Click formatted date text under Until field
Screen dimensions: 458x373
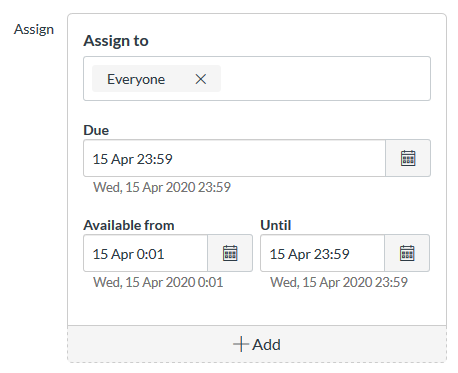coord(339,282)
